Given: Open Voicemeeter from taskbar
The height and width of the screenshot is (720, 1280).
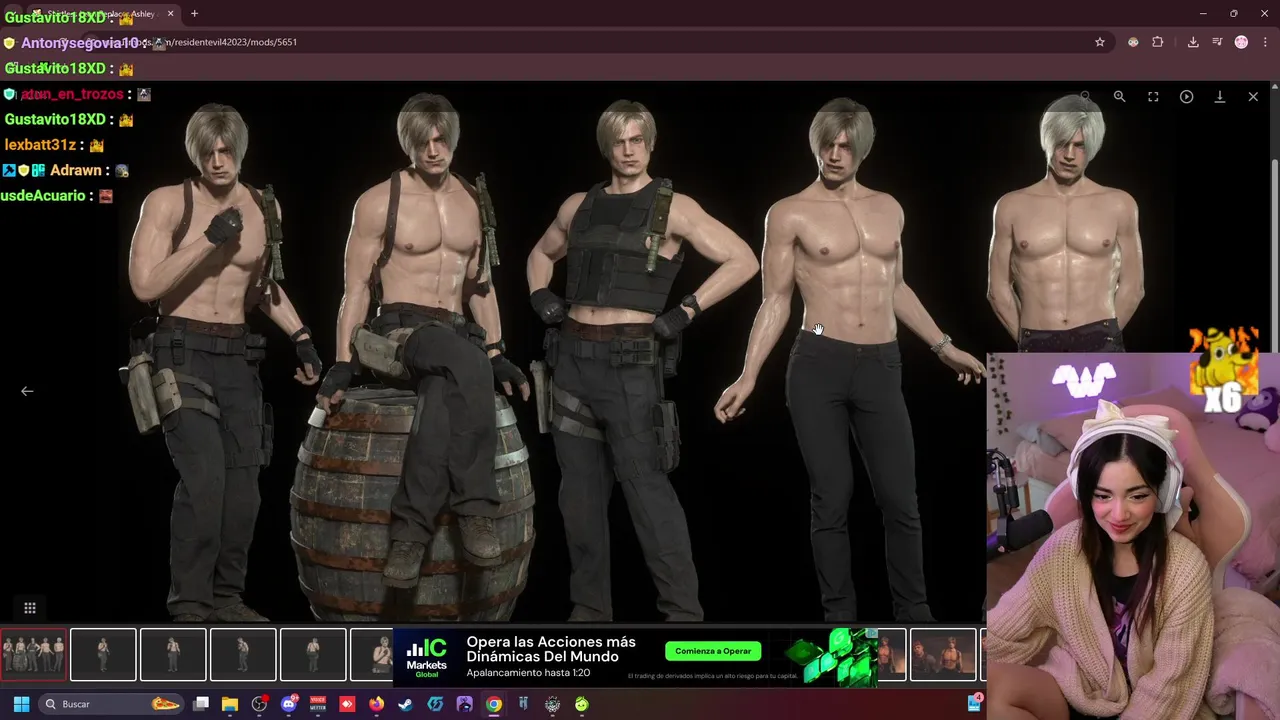Looking at the screenshot, I should 318,704.
